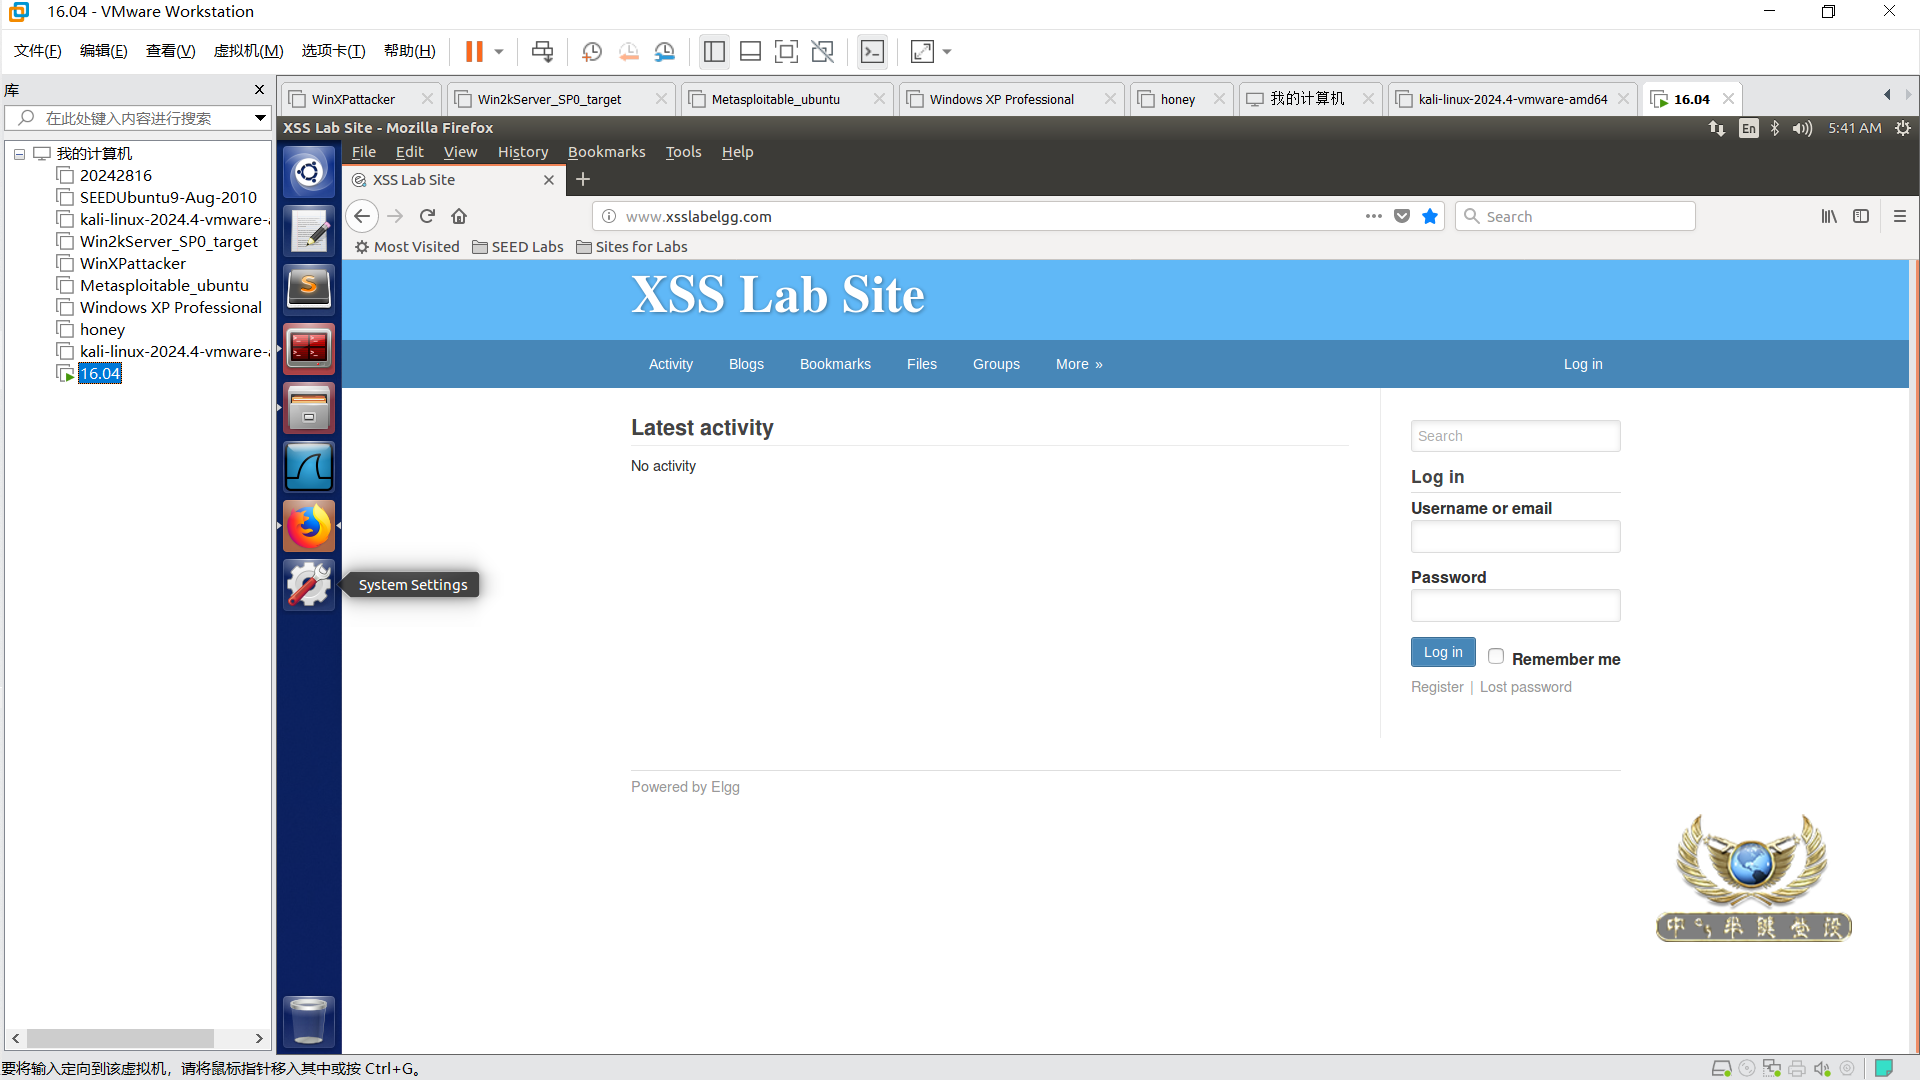1920x1080 pixels.
Task: Click the blue Log in button
Action: tap(1442, 652)
